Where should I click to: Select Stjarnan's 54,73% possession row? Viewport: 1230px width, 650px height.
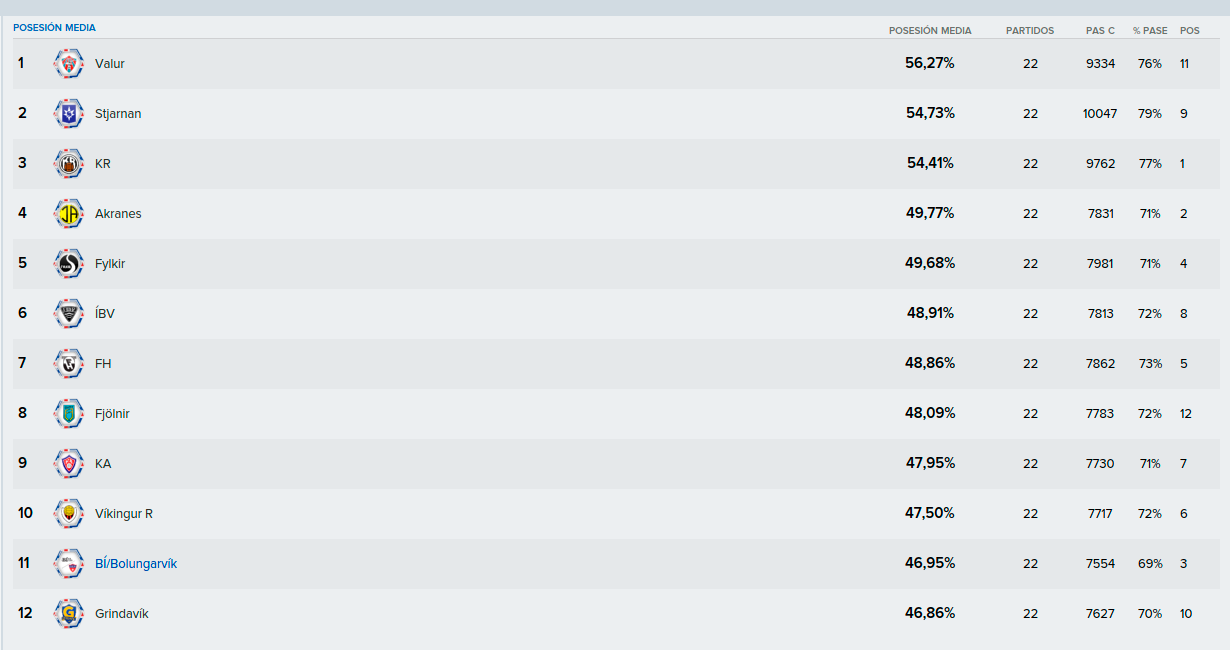point(616,114)
